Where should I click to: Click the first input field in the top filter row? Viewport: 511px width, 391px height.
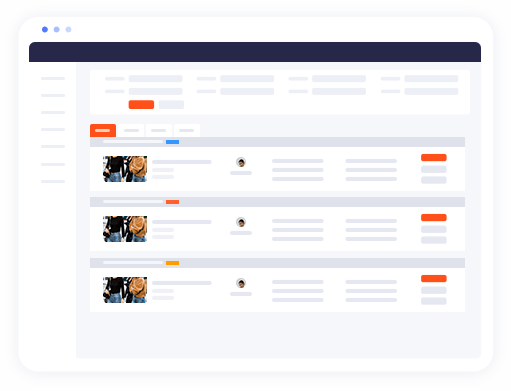[x=156, y=79]
